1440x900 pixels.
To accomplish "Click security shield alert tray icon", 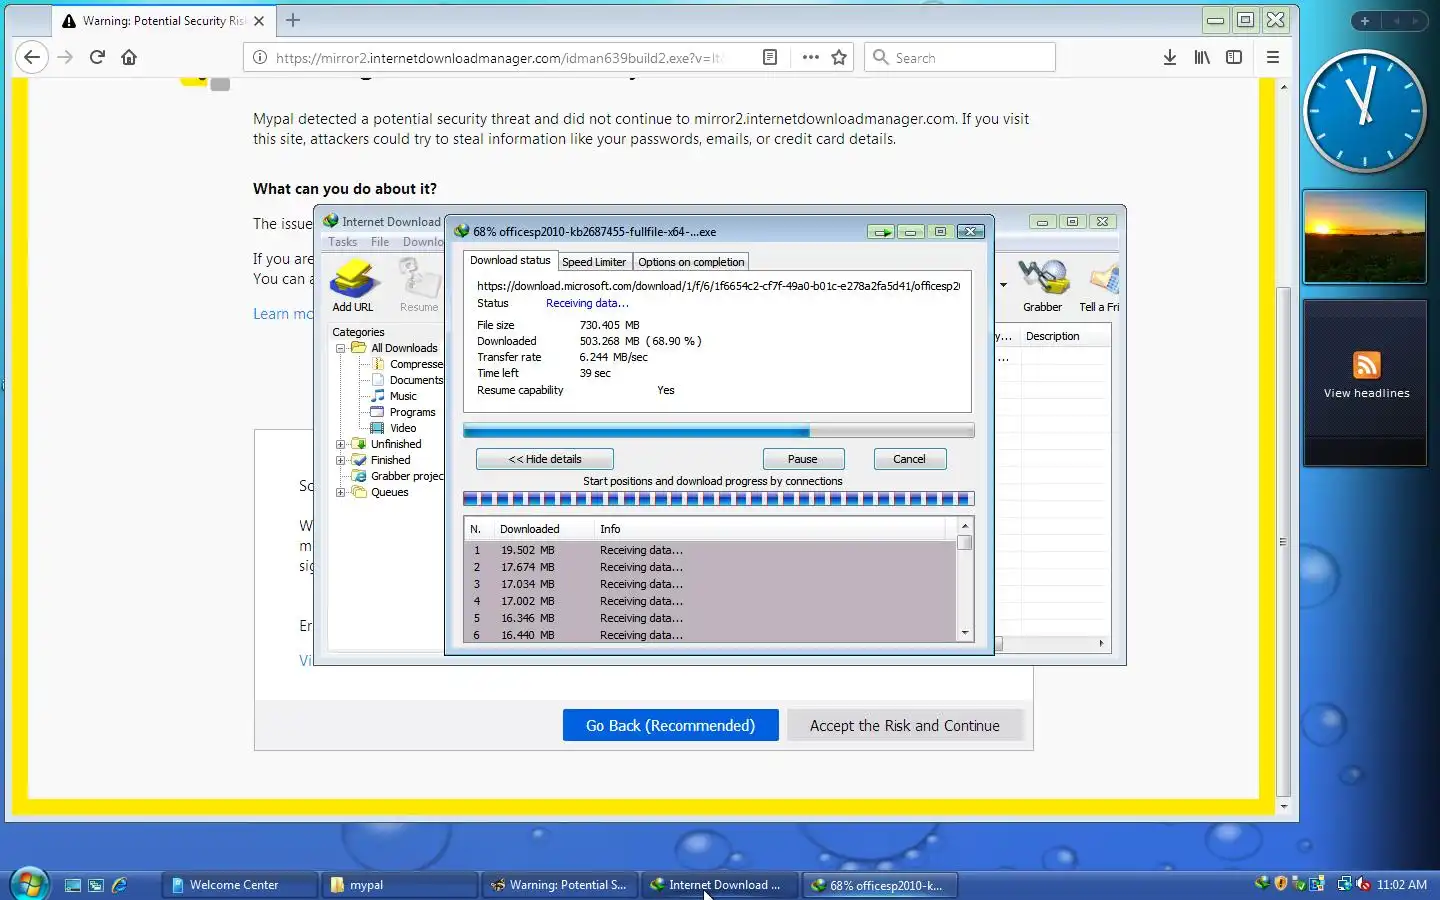I will [1281, 884].
